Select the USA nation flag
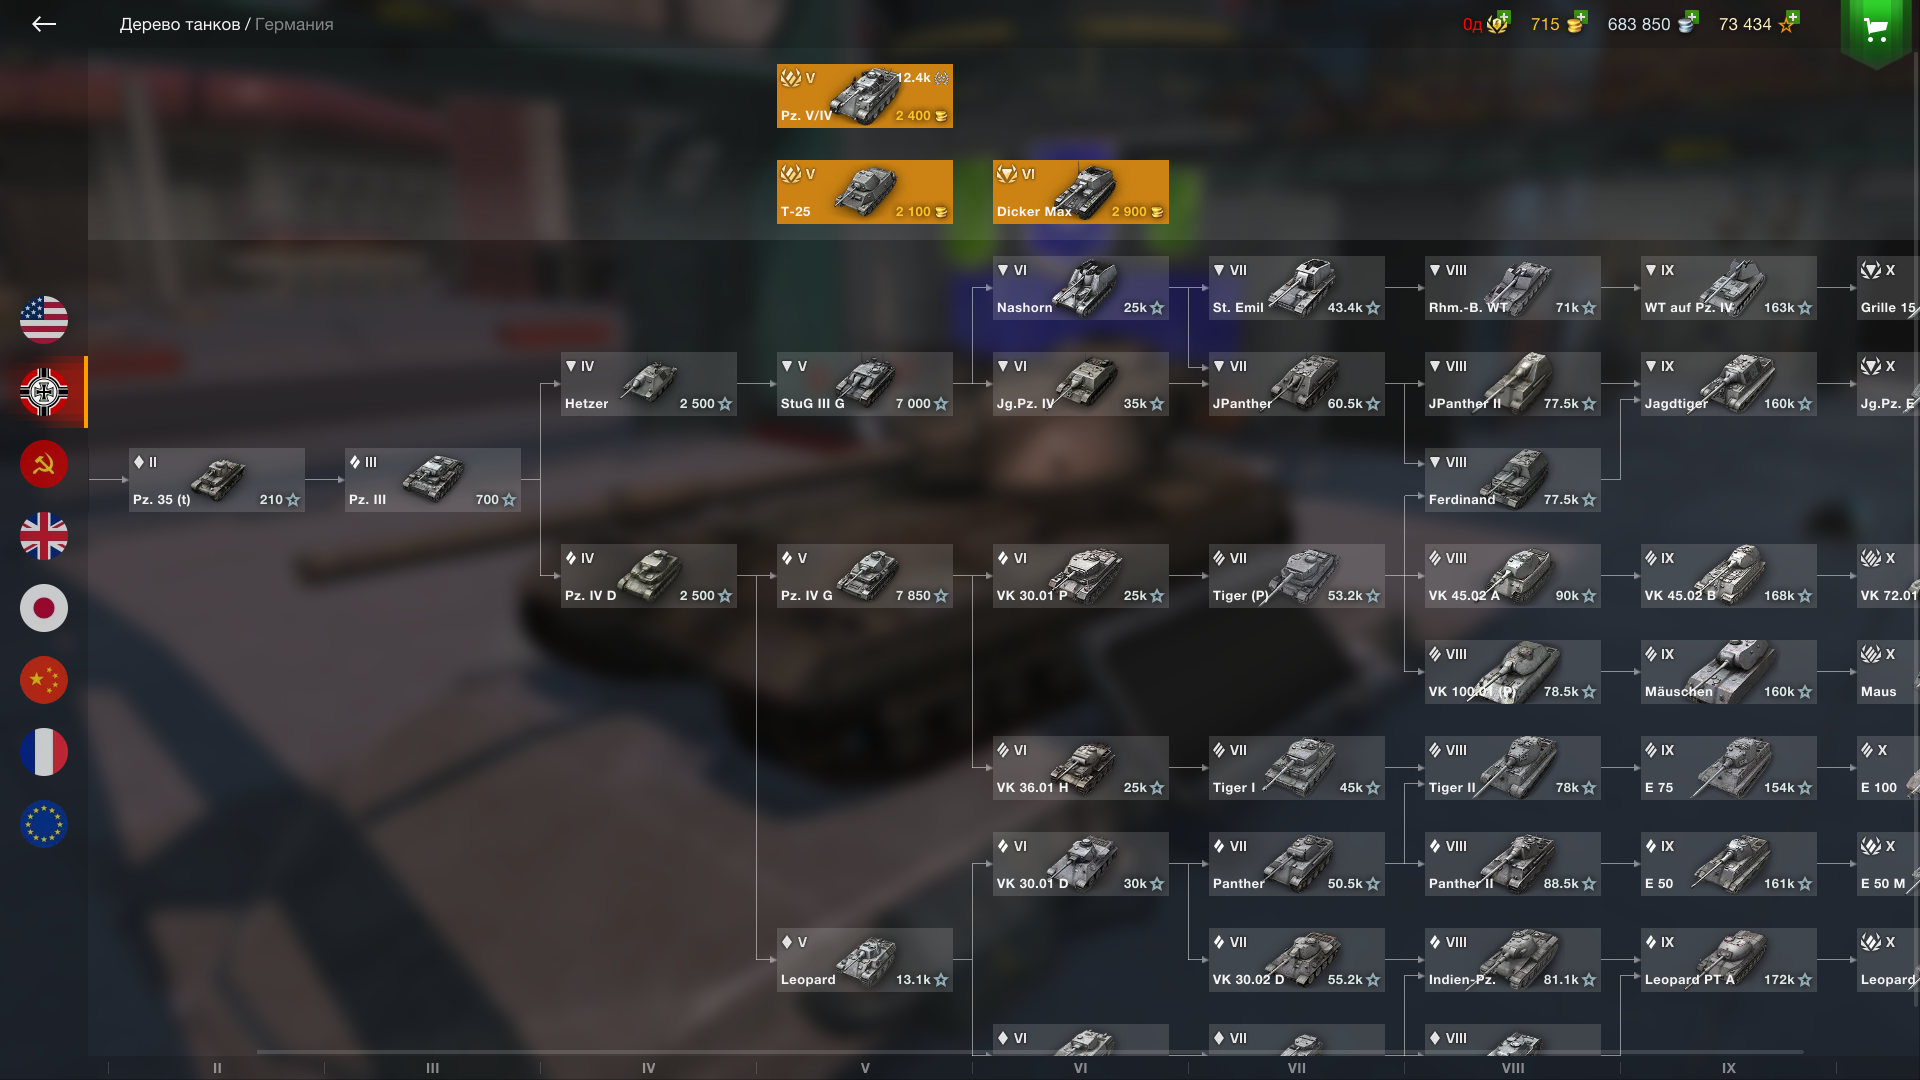1920x1080 pixels. [x=44, y=320]
